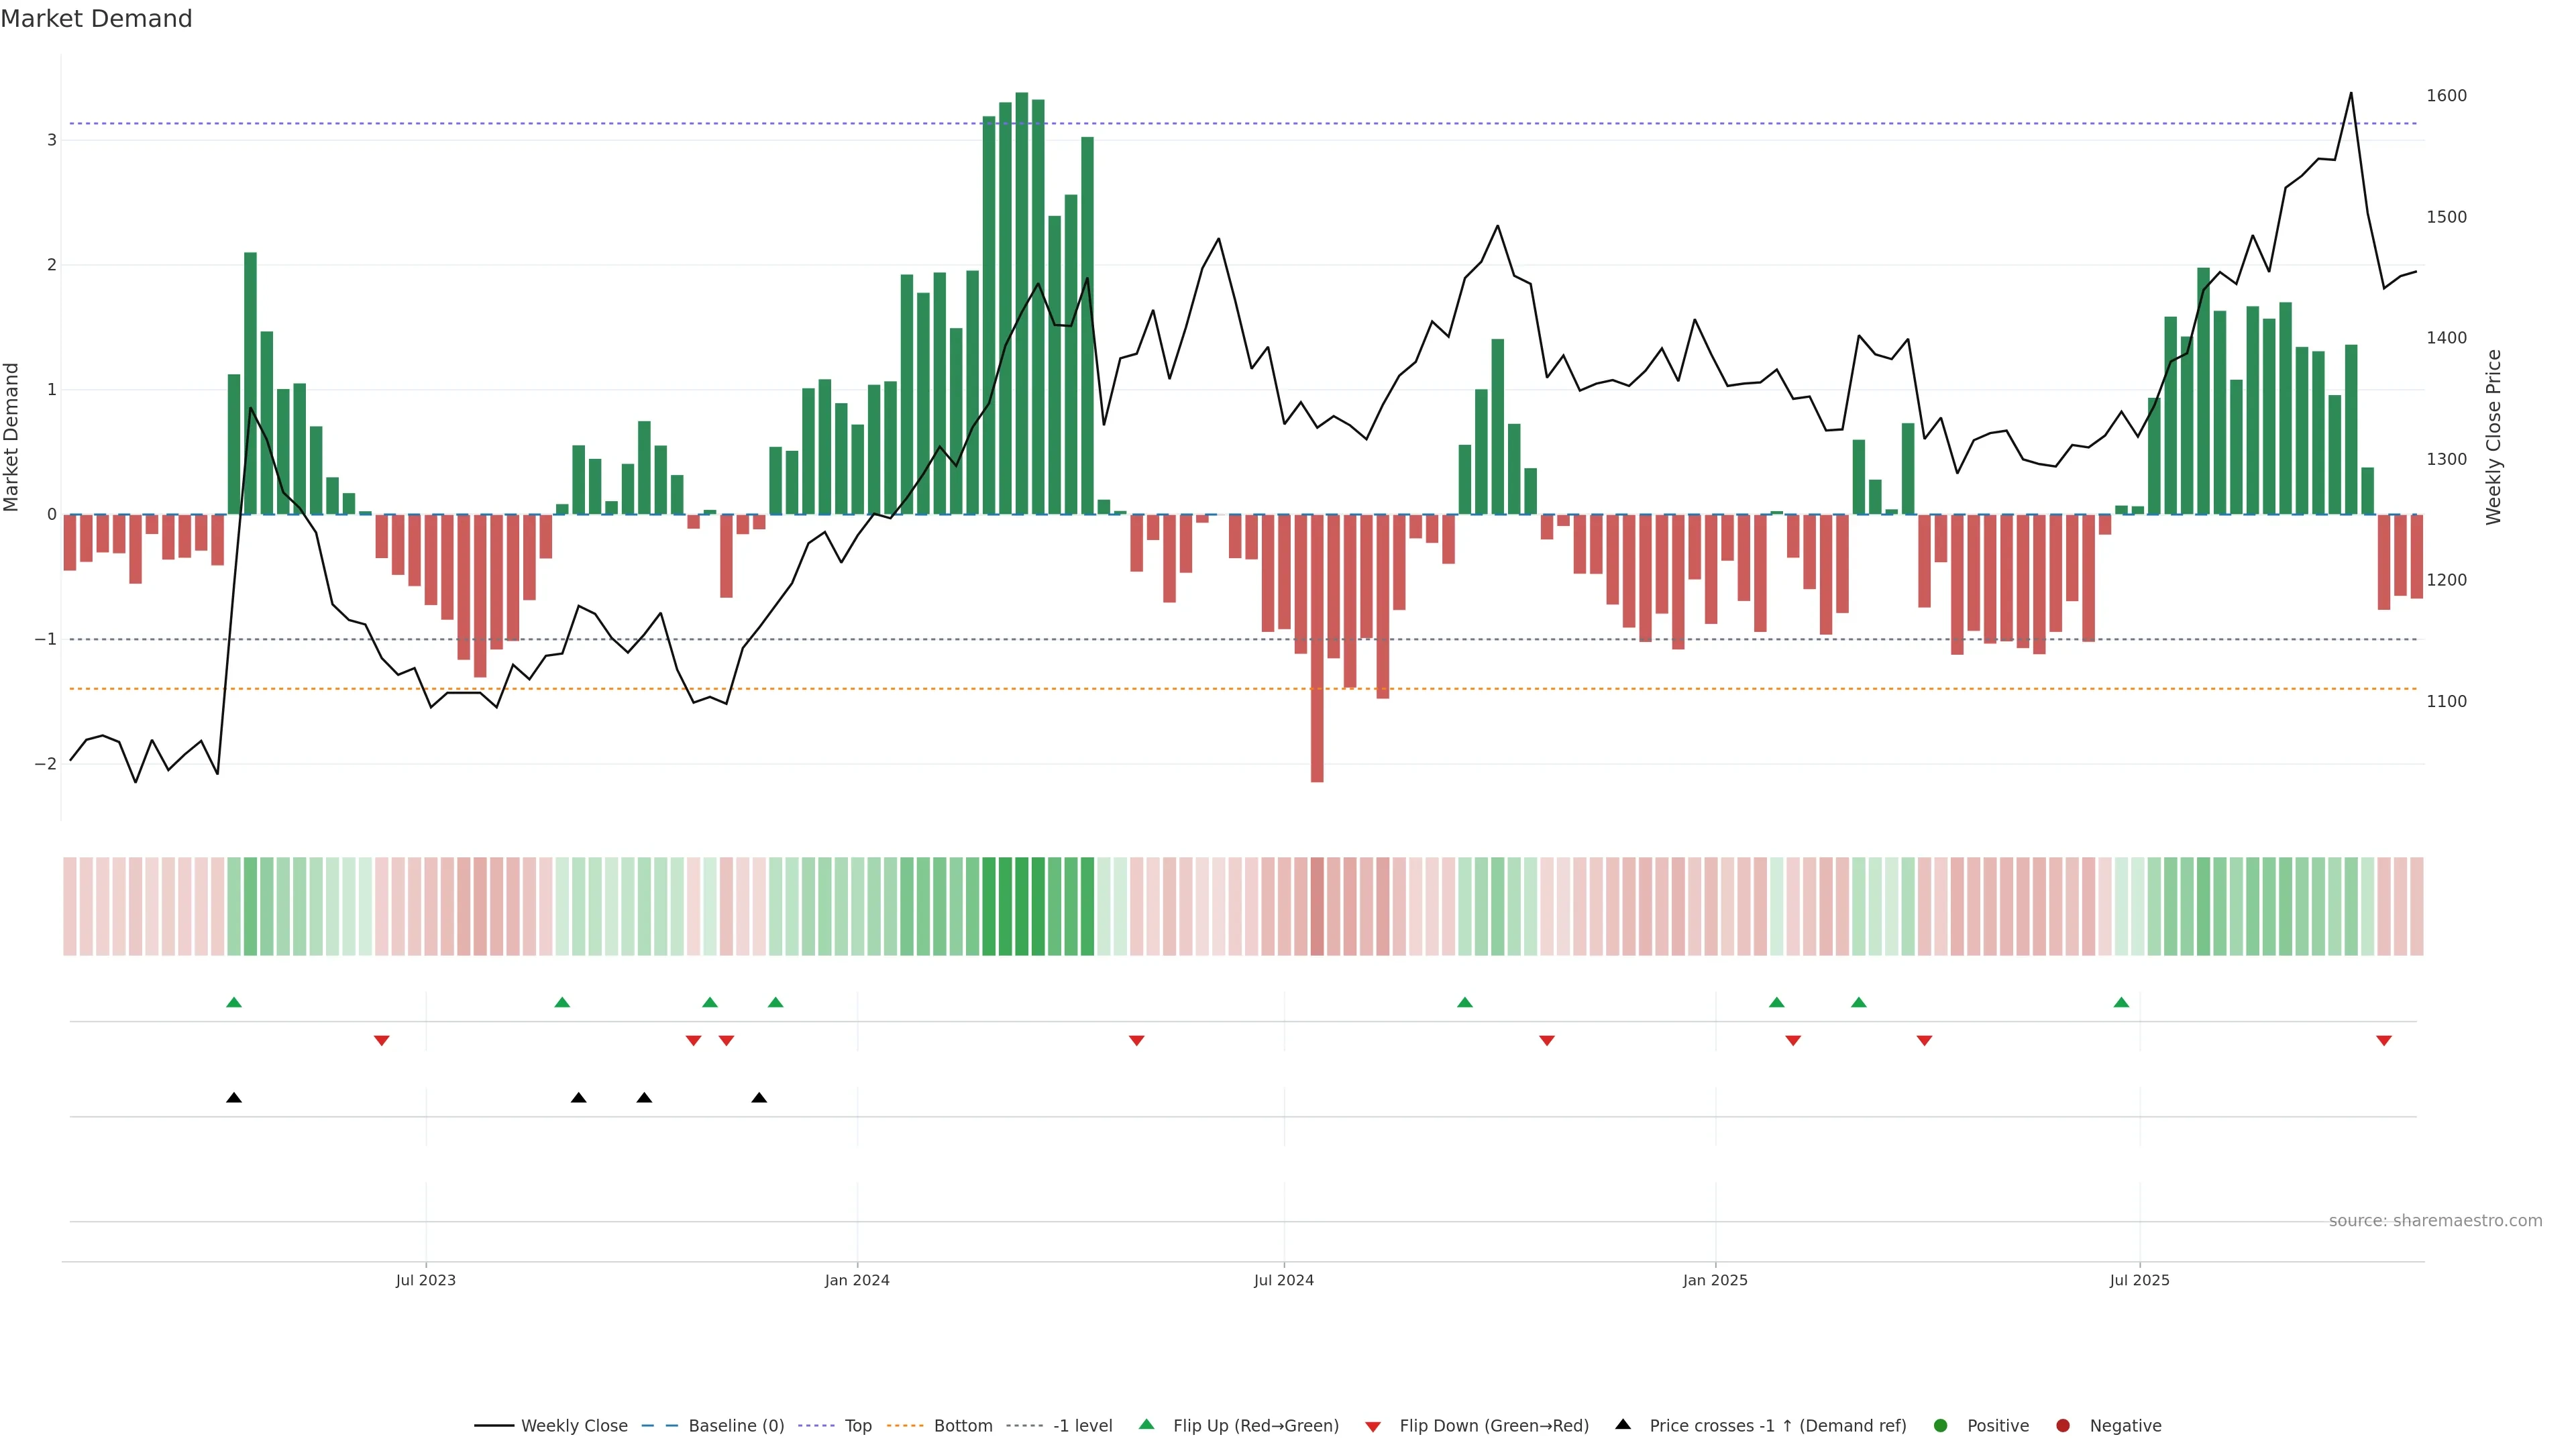Click the dark red Negative legend dot

pos(2062,1425)
